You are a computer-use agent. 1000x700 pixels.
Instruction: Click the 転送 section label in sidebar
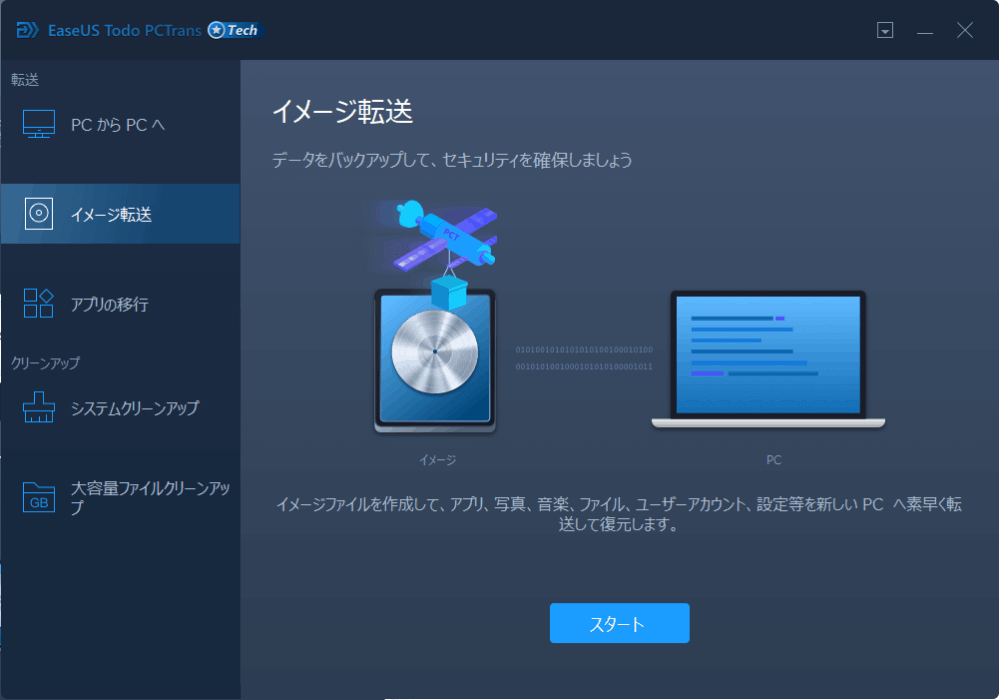[26, 80]
